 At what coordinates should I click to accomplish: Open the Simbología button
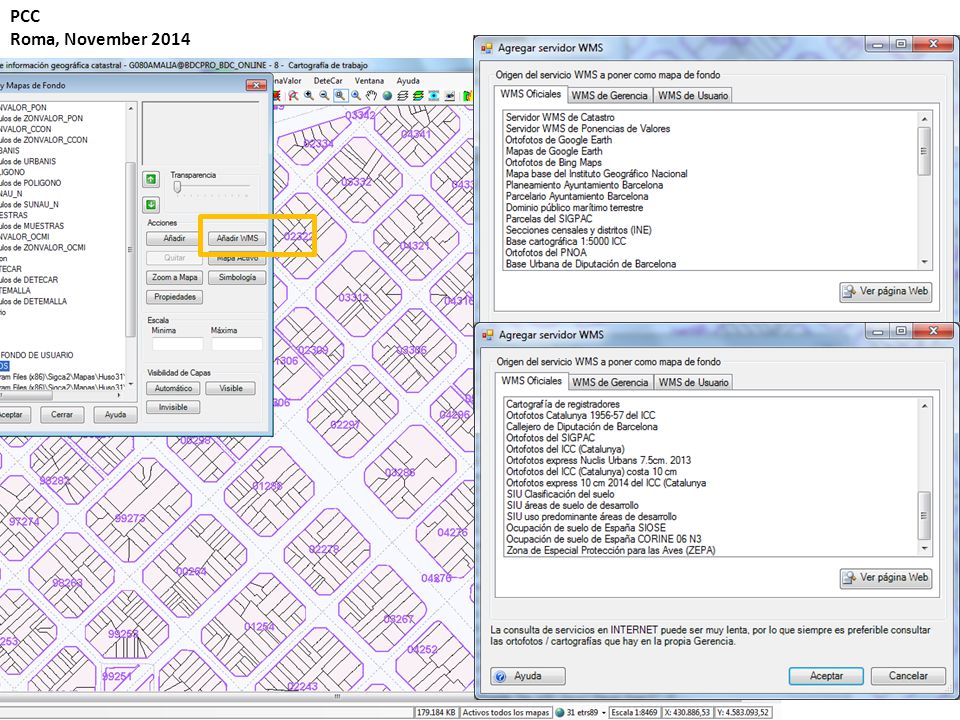(238, 277)
